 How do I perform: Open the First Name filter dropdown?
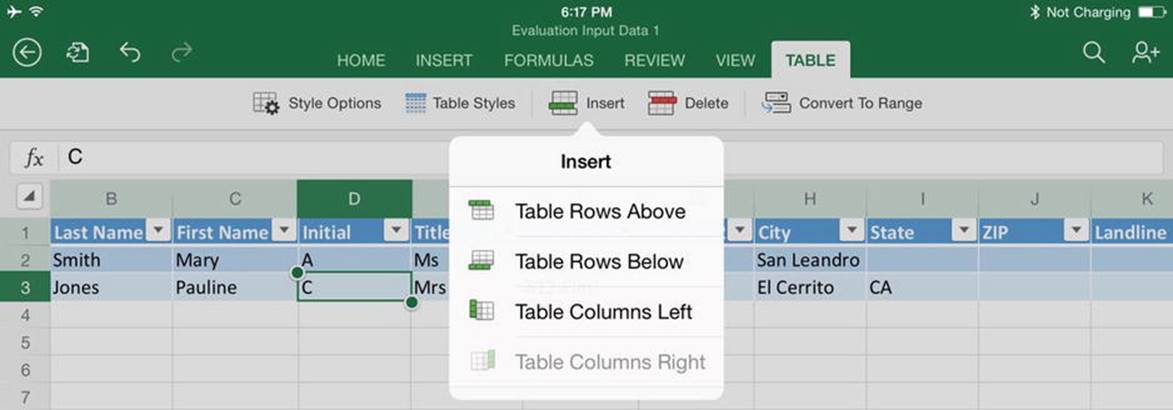coord(283,231)
